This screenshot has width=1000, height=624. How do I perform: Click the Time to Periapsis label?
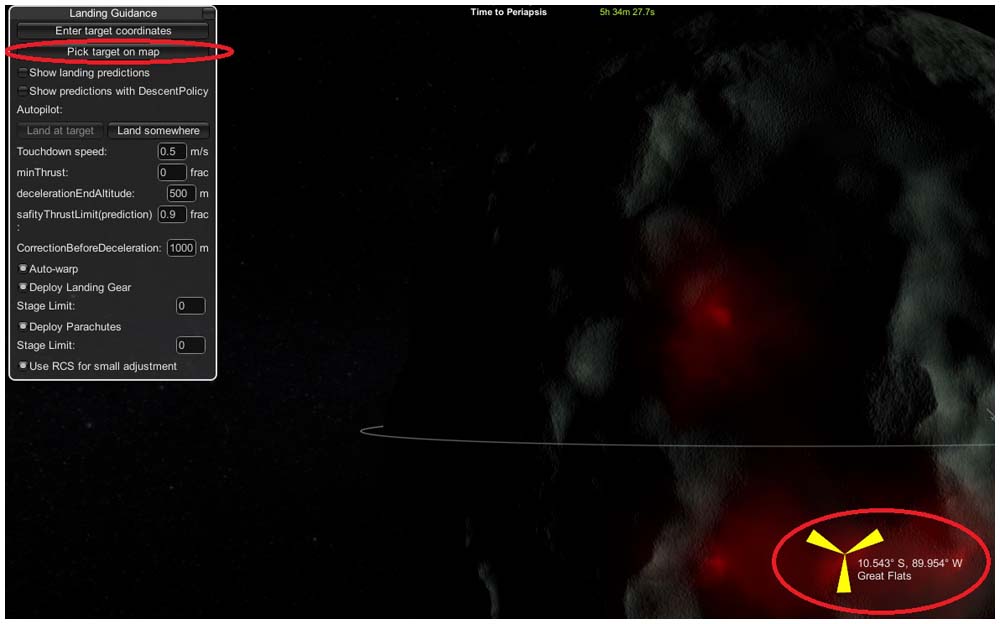pyautogui.click(x=508, y=11)
